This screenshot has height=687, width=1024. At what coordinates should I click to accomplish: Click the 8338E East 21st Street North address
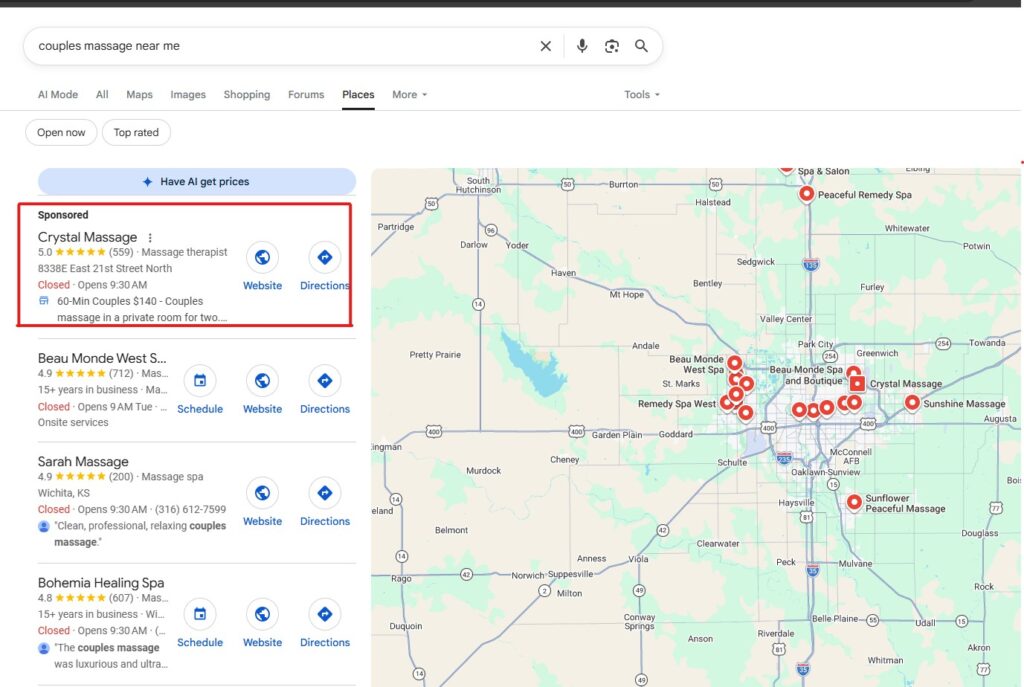tap(104, 268)
